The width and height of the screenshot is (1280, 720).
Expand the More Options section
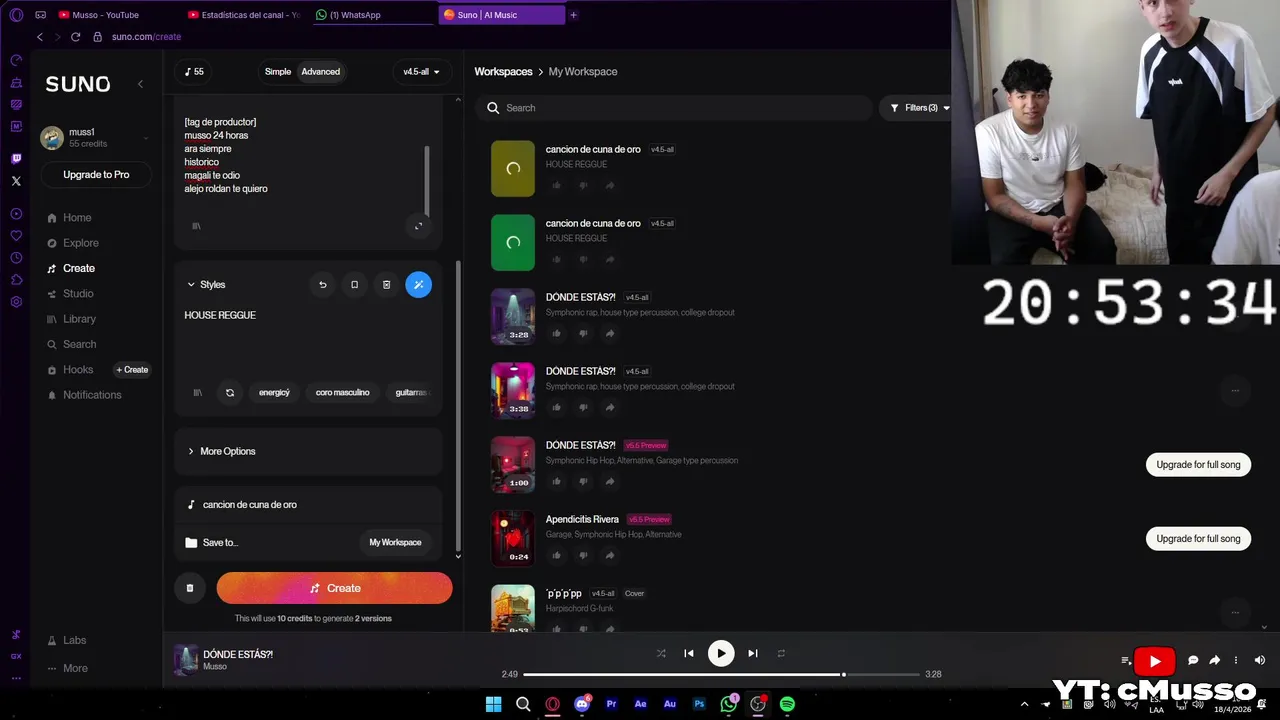click(x=220, y=451)
